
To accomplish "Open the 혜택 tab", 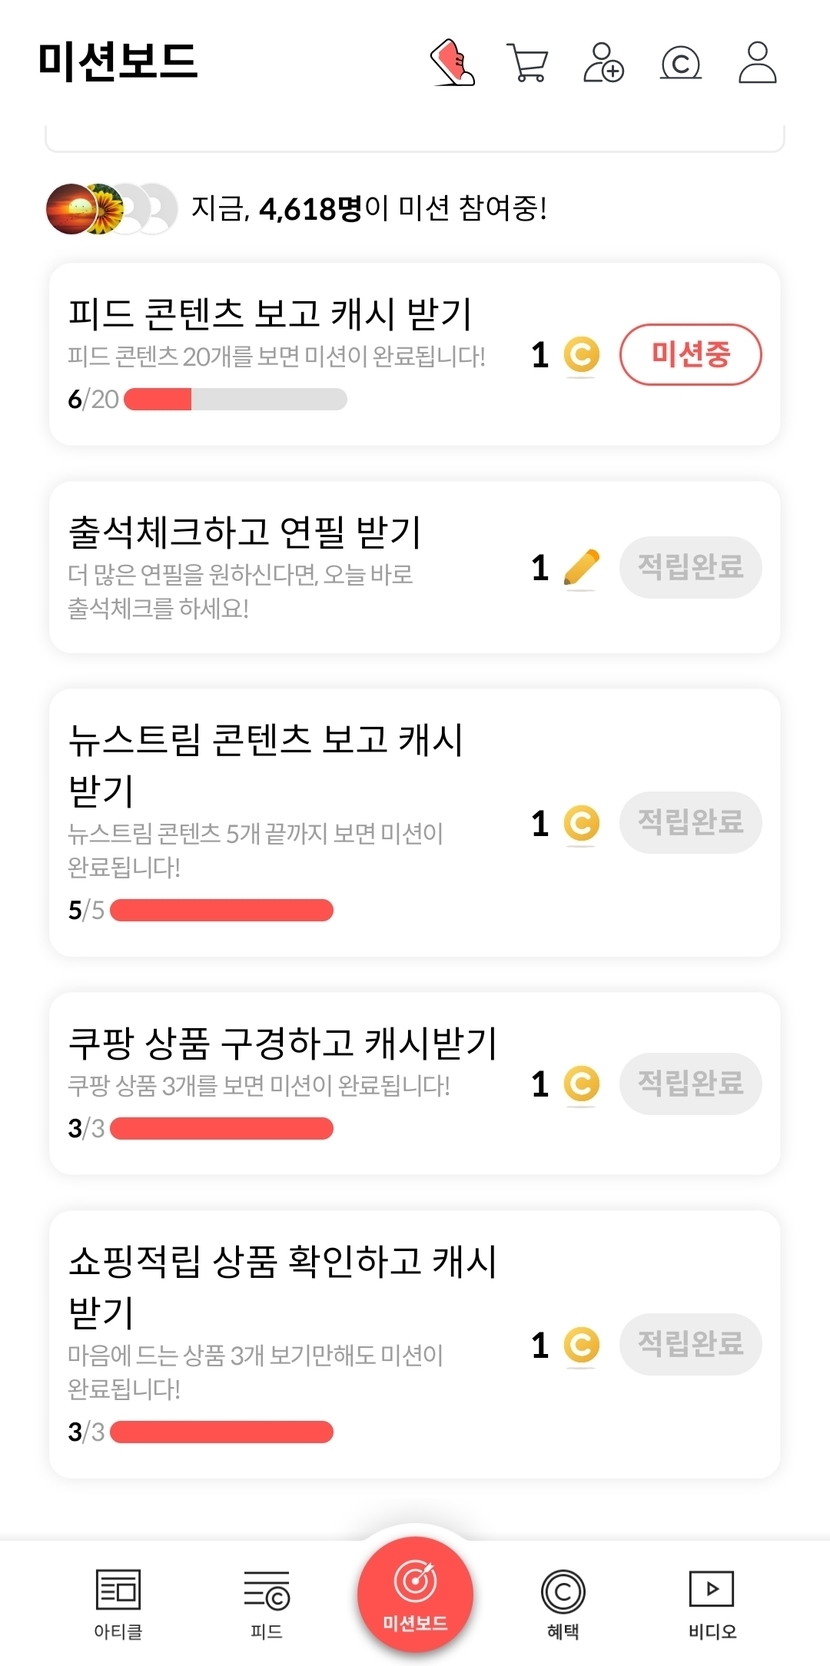I will coord(563,1603).
